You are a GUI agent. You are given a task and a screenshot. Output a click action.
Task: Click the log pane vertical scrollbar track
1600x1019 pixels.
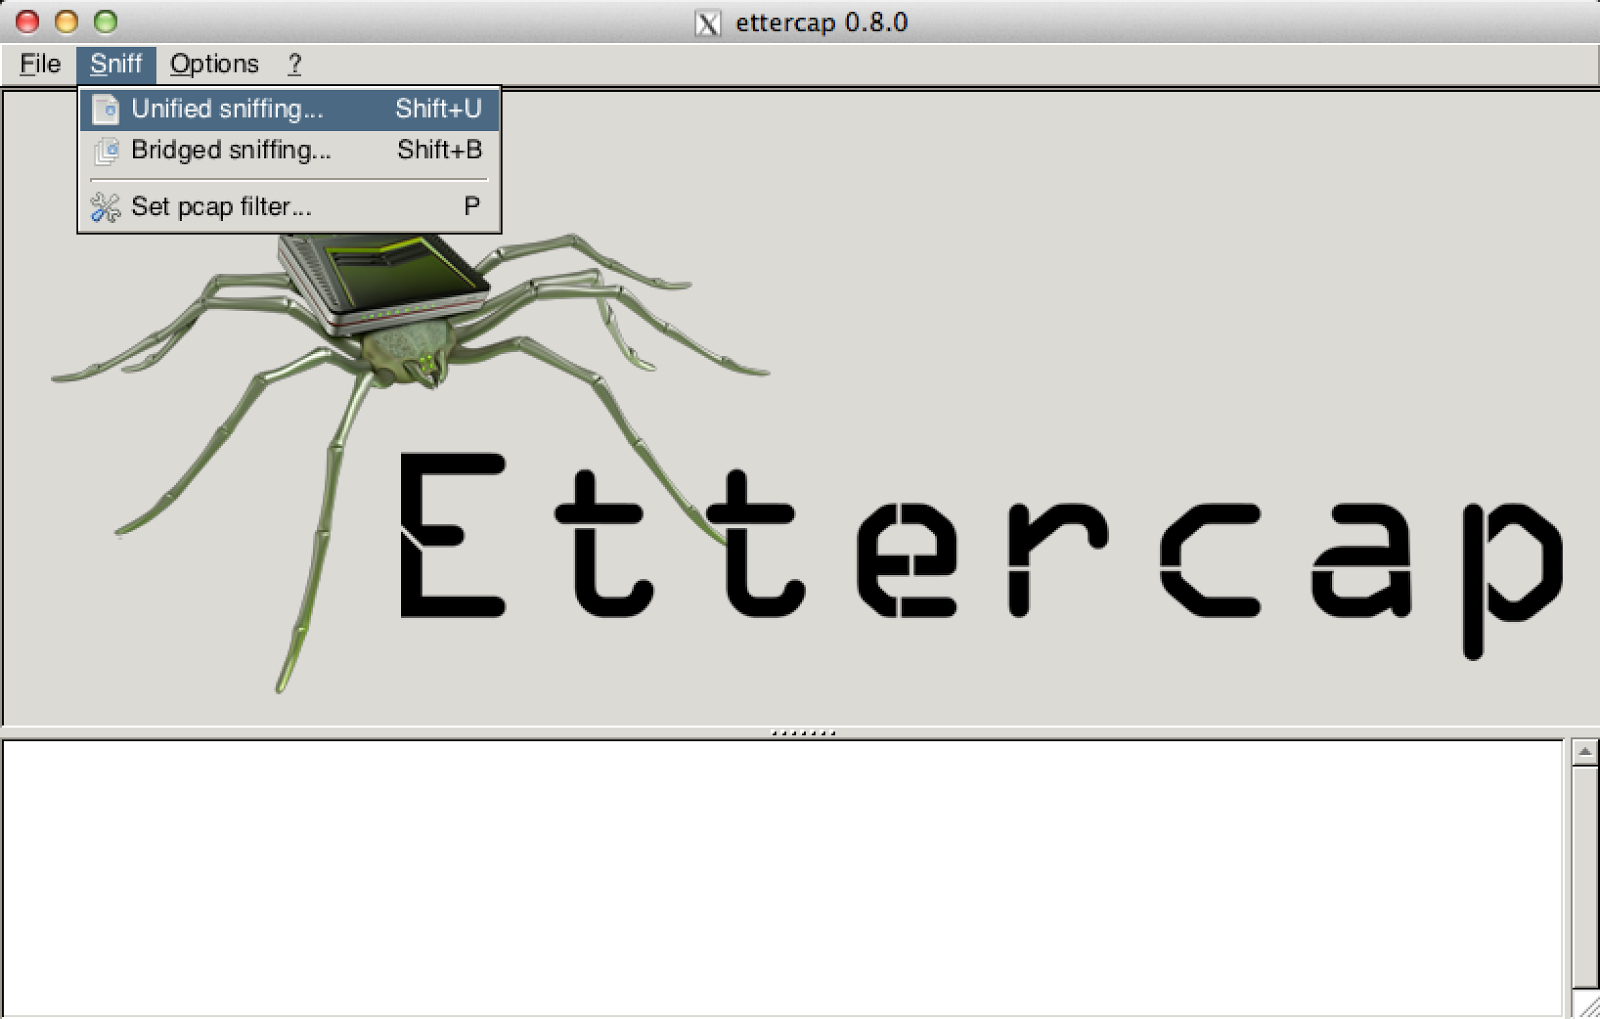tap(1585, 877)
